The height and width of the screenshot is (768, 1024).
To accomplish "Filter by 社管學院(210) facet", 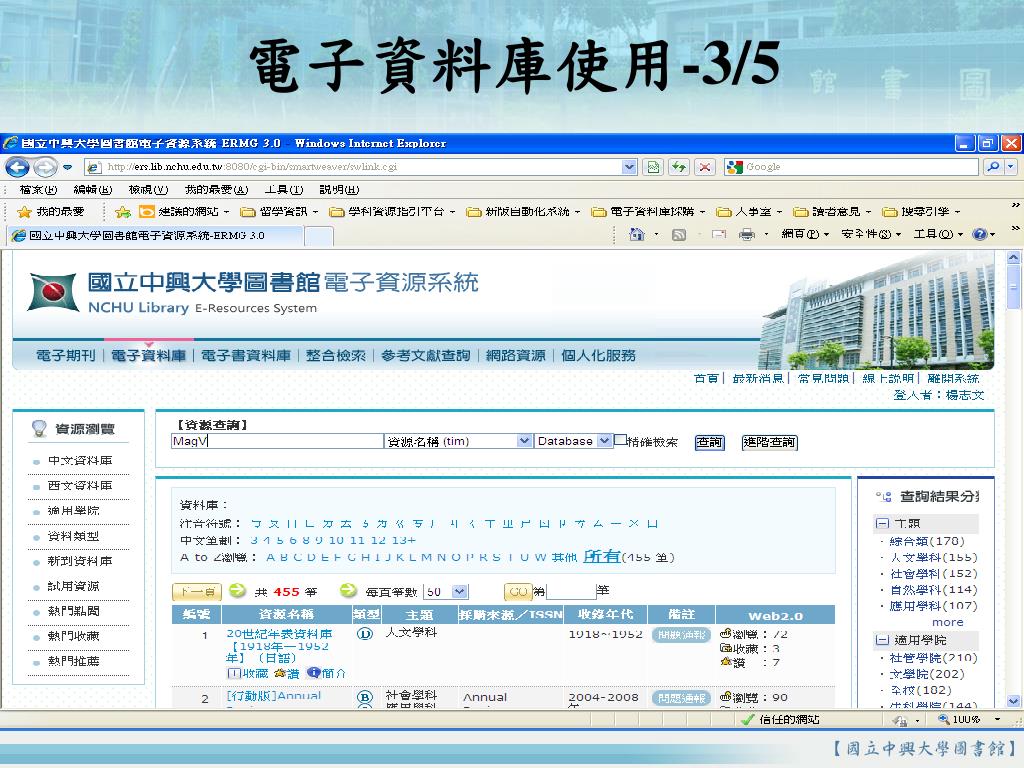I will click(933, 658).
